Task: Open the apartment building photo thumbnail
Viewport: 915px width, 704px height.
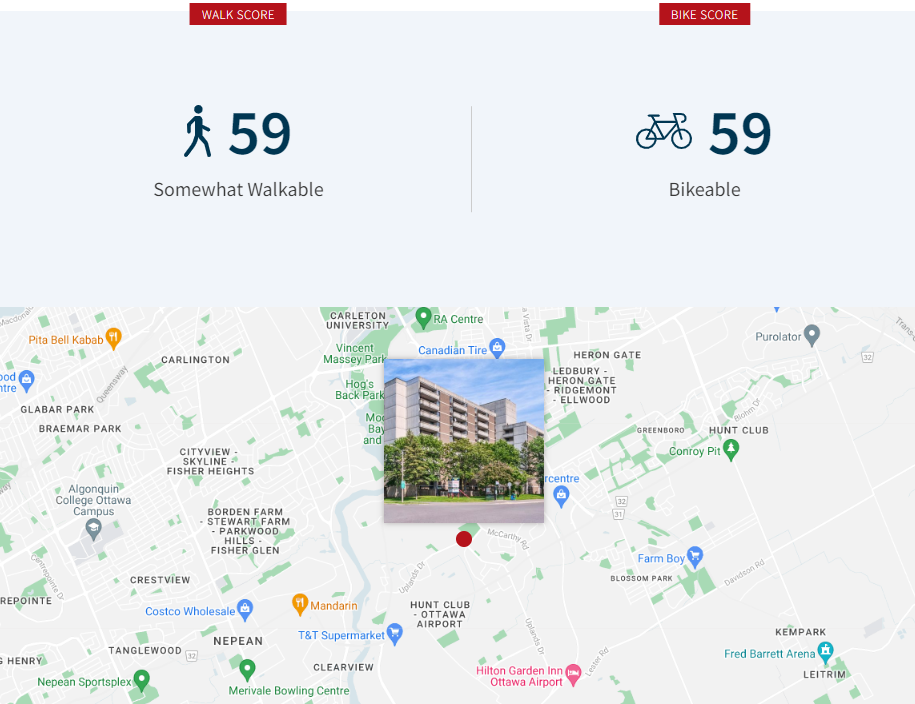Action: point(464,440)
